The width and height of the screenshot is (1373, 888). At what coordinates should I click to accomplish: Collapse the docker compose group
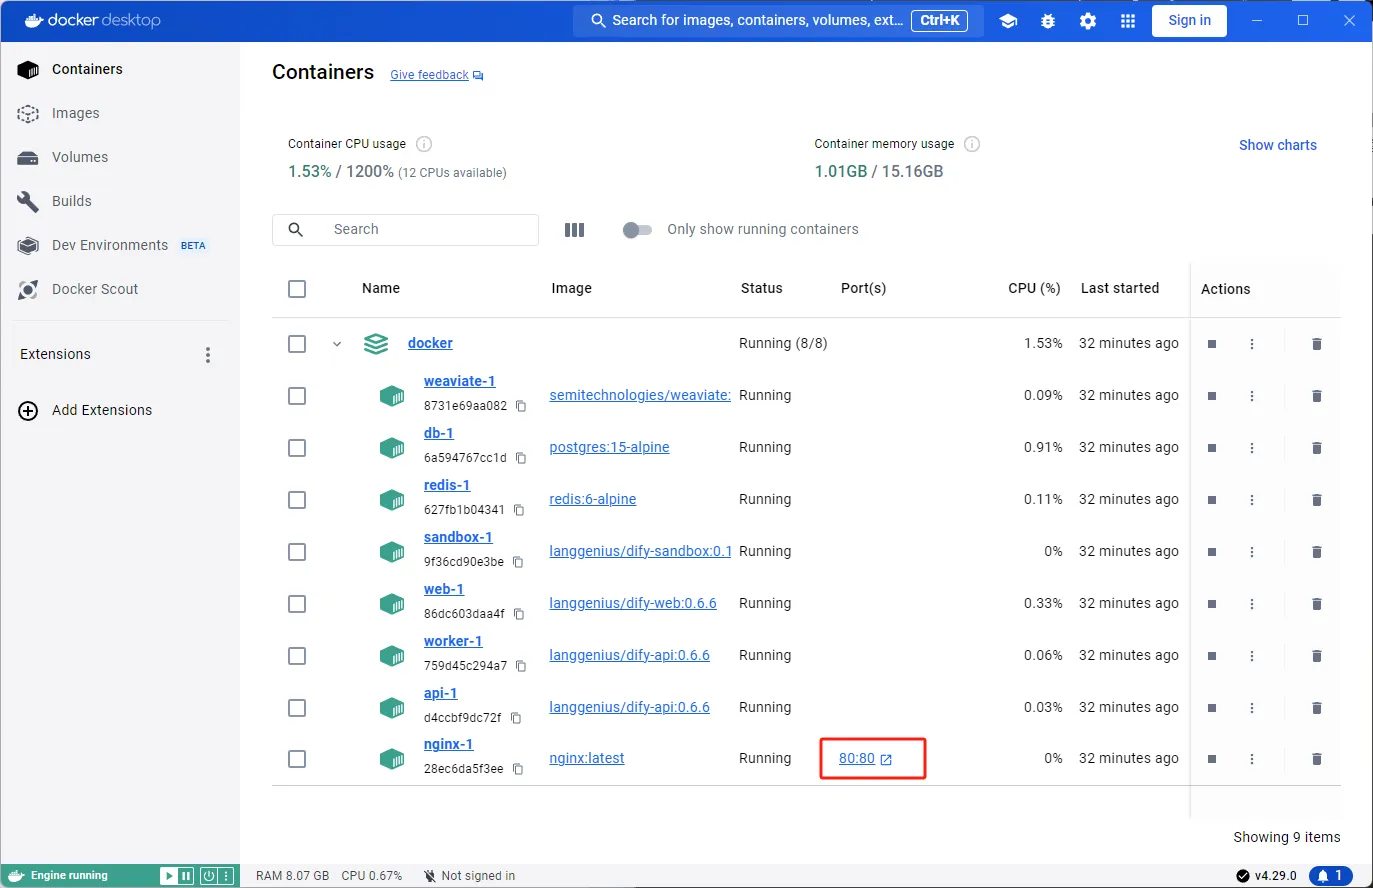tap(337, 344)
